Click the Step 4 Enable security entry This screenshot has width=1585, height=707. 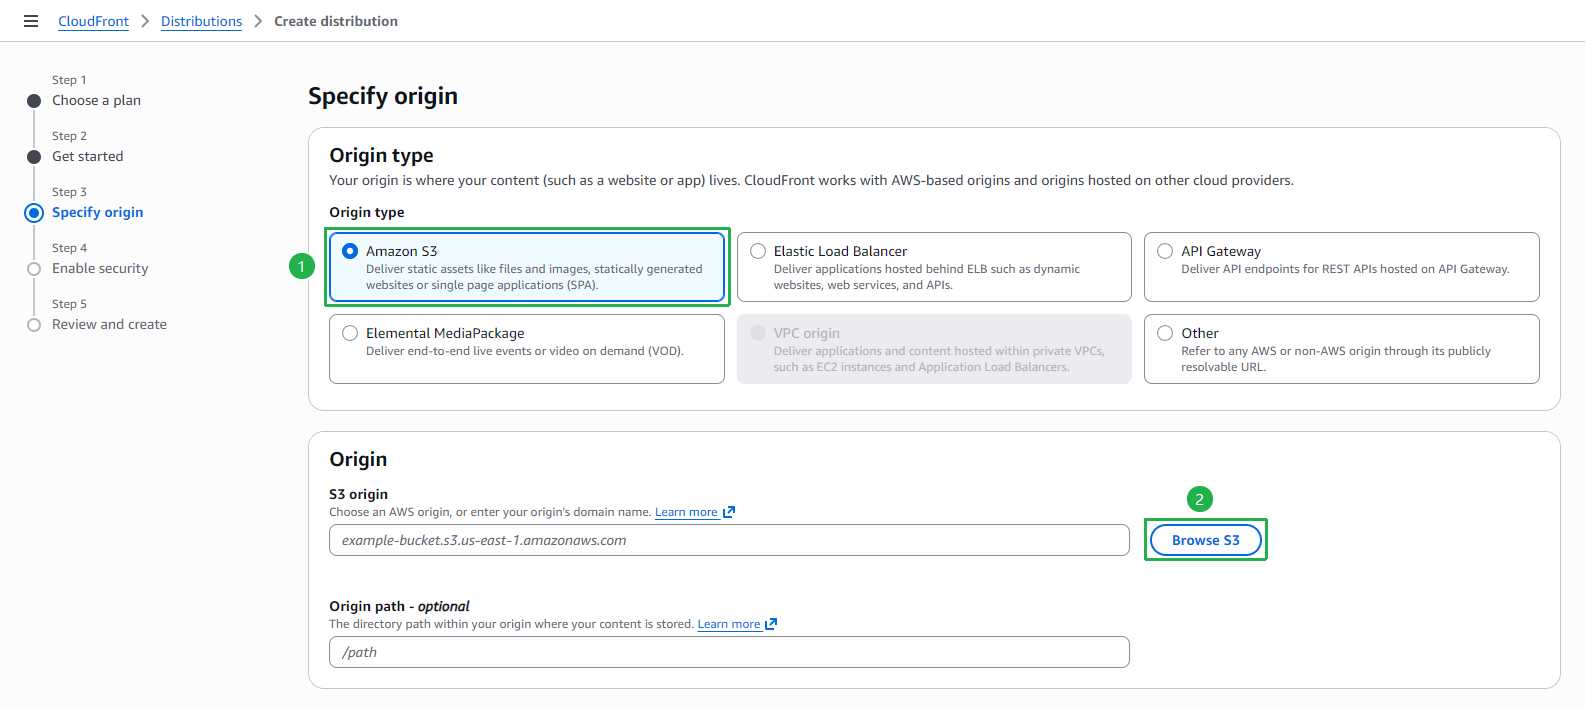[x=100, y=268]
